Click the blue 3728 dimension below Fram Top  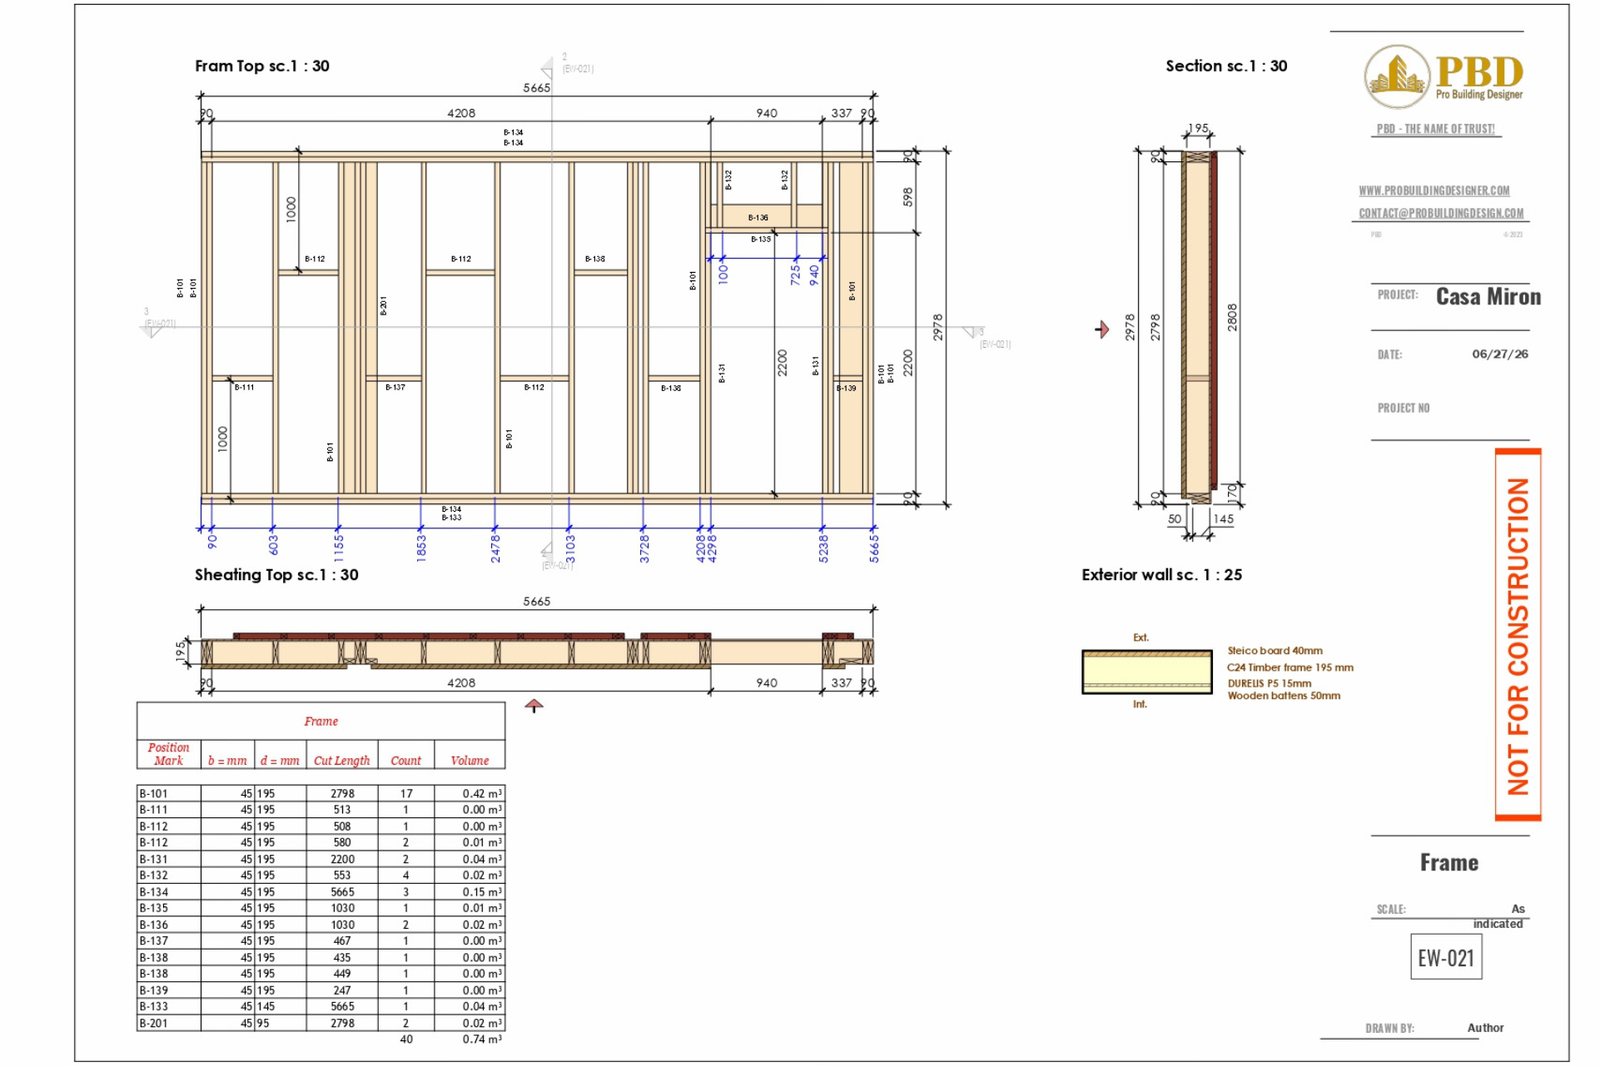tap(644, 548)
